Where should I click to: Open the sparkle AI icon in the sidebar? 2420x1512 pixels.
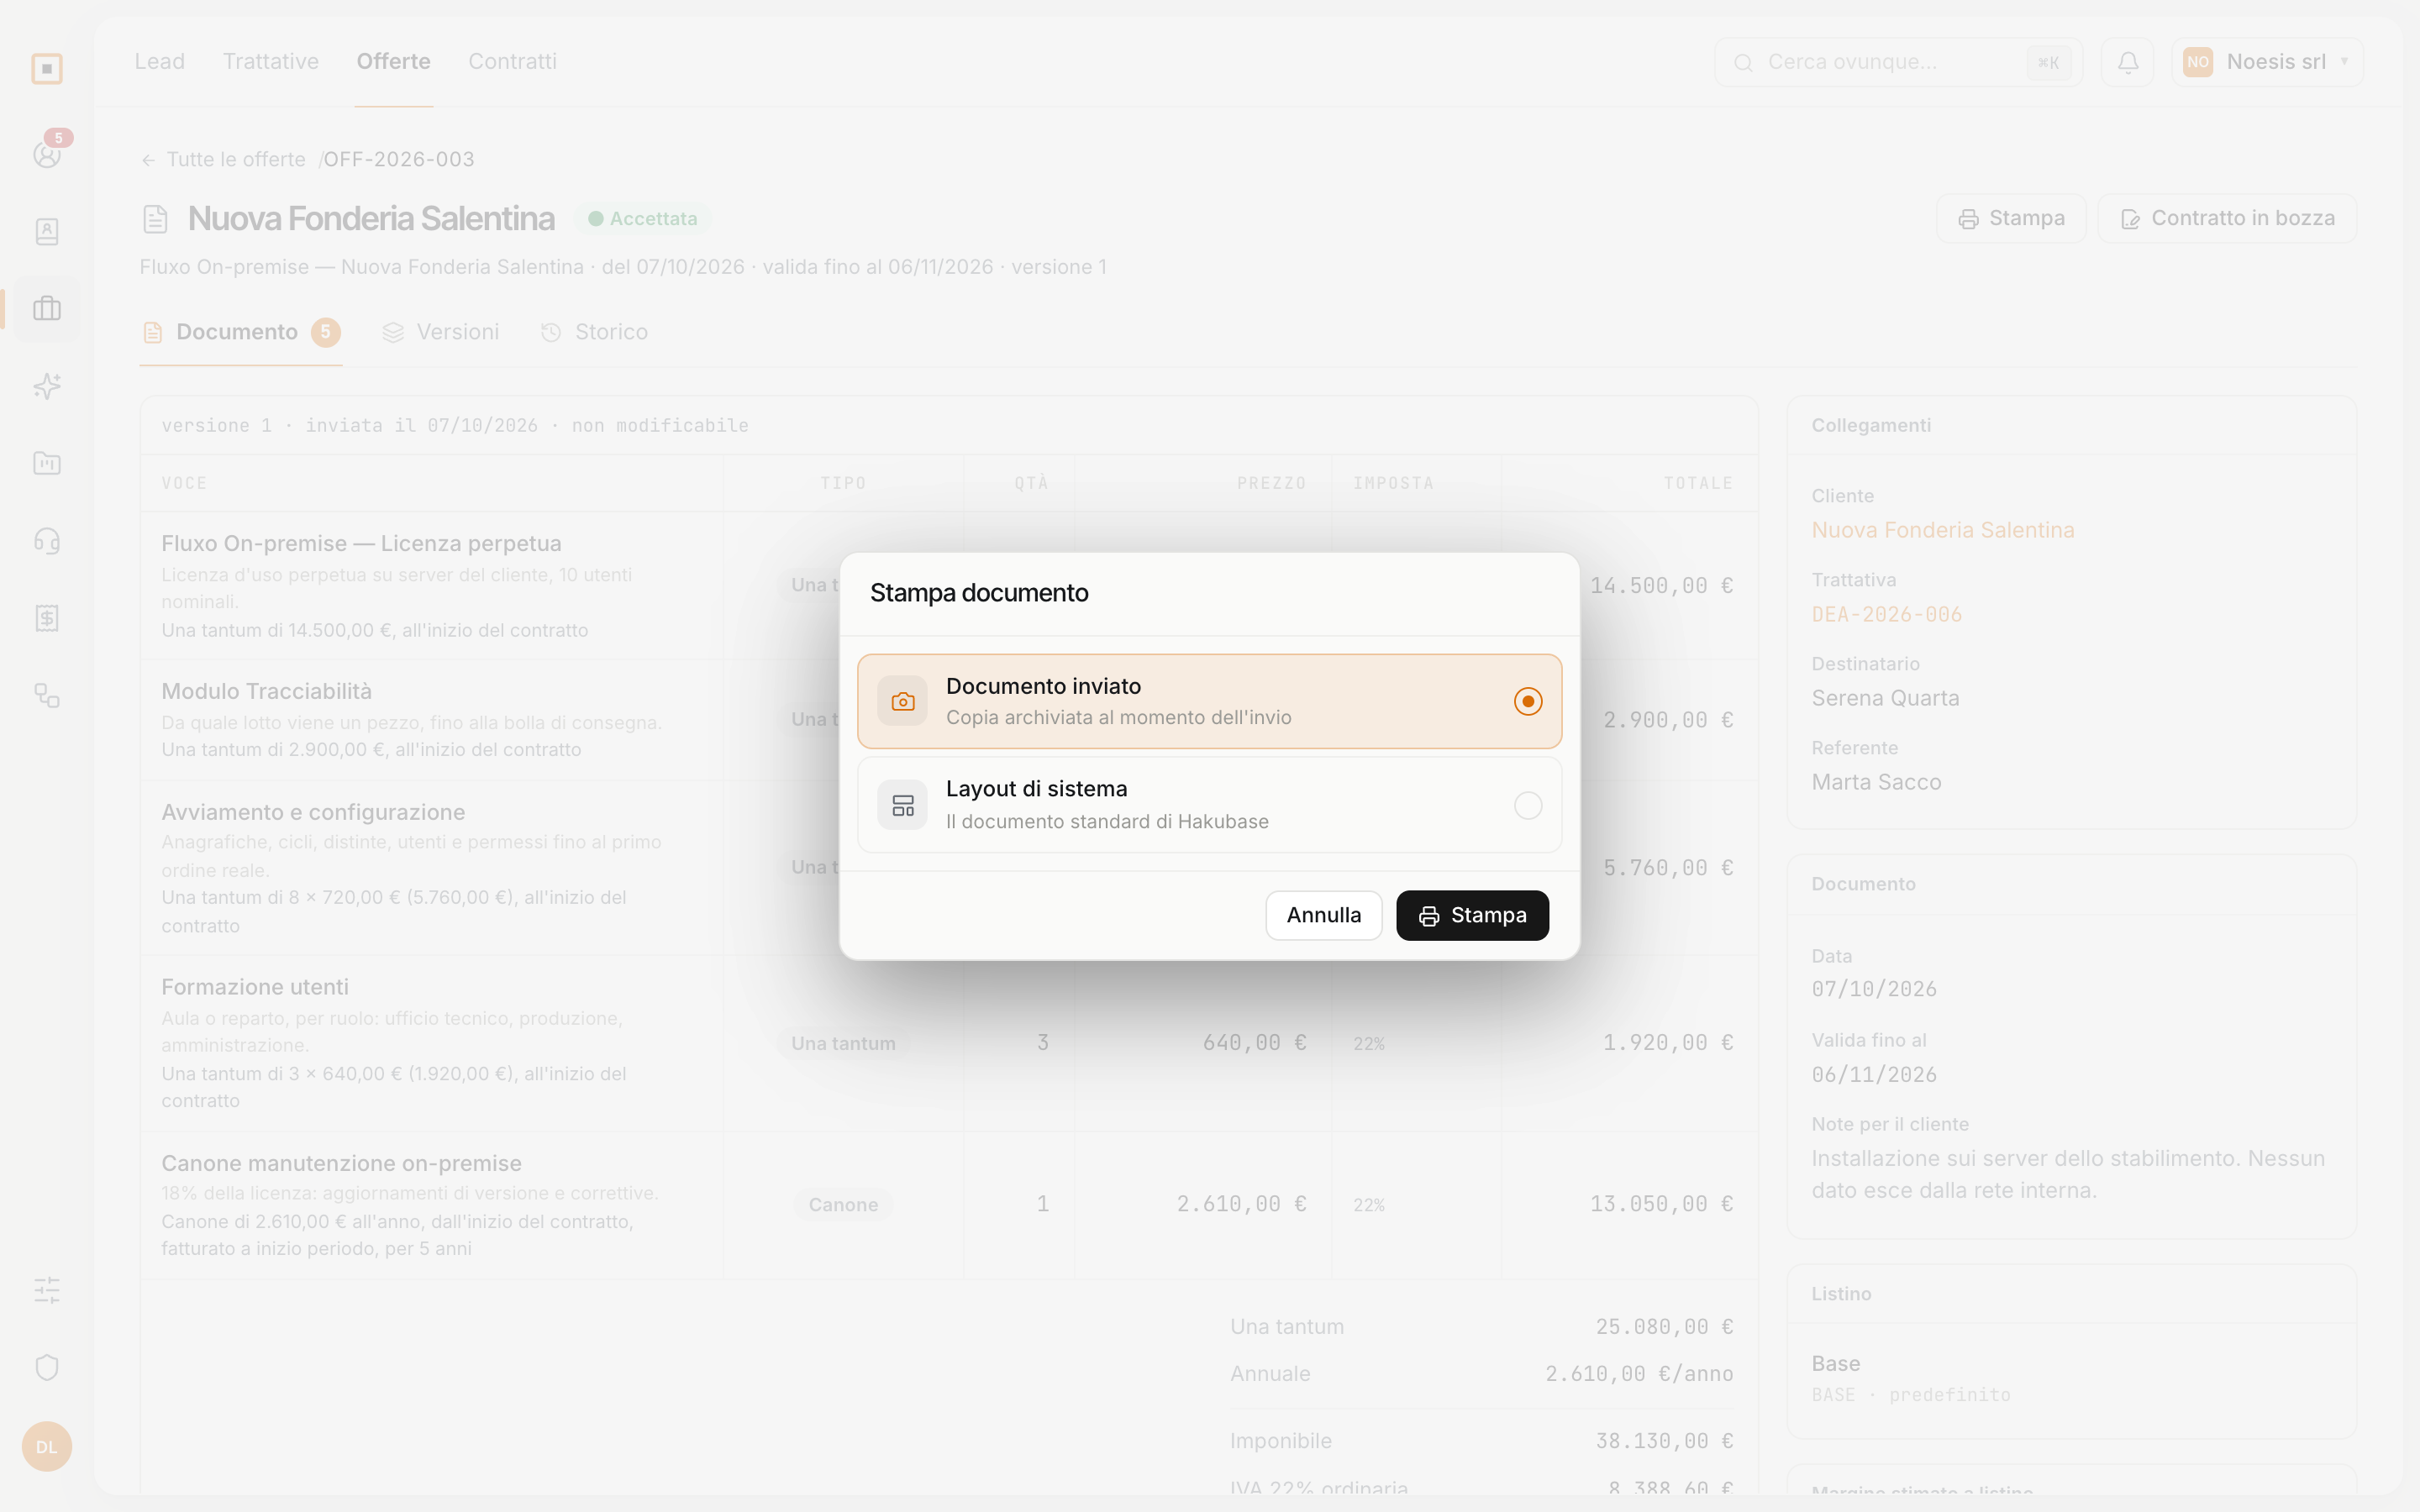point(47,386)
